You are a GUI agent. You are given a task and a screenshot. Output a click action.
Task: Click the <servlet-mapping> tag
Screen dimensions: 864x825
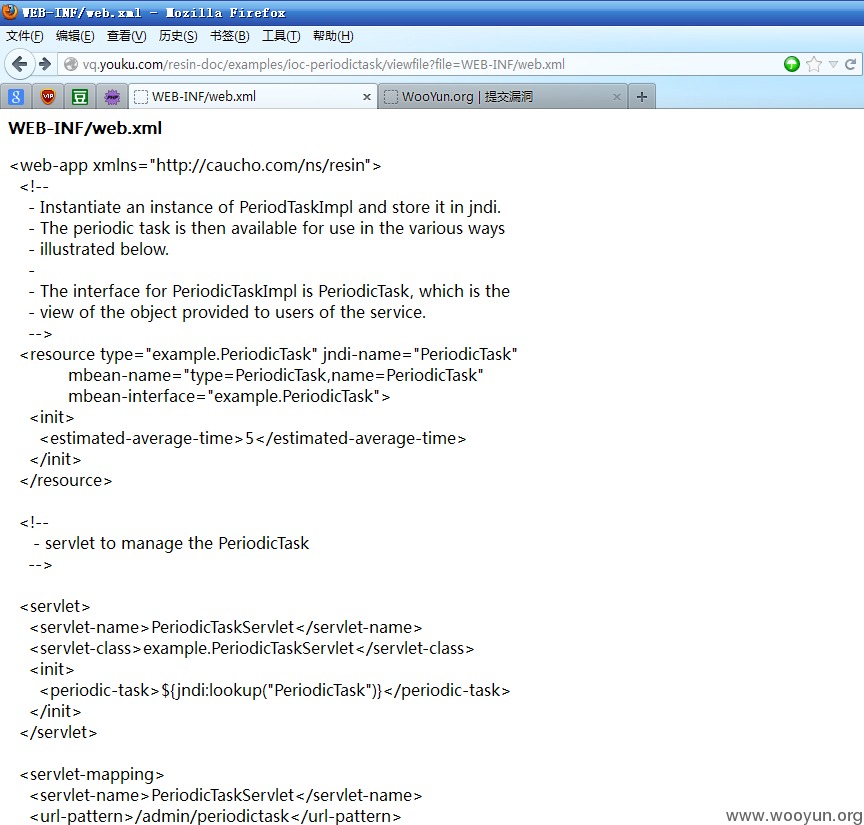(92, 774)
